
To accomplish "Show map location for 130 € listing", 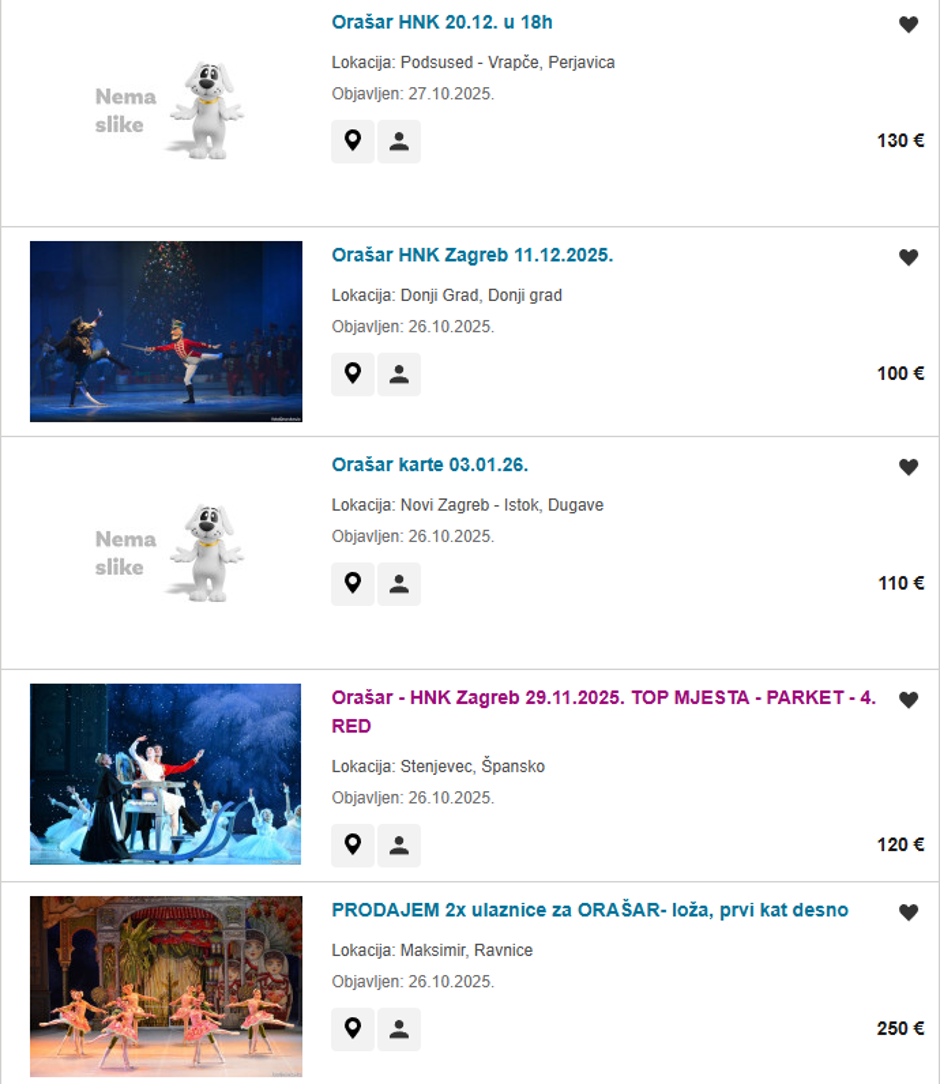I will coord(352,141).
